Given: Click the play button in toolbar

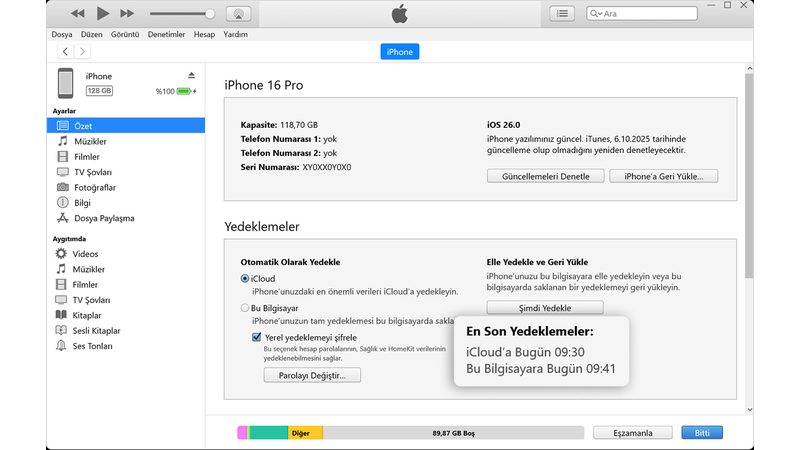Looking at the screenshot, I should [103, 14].
